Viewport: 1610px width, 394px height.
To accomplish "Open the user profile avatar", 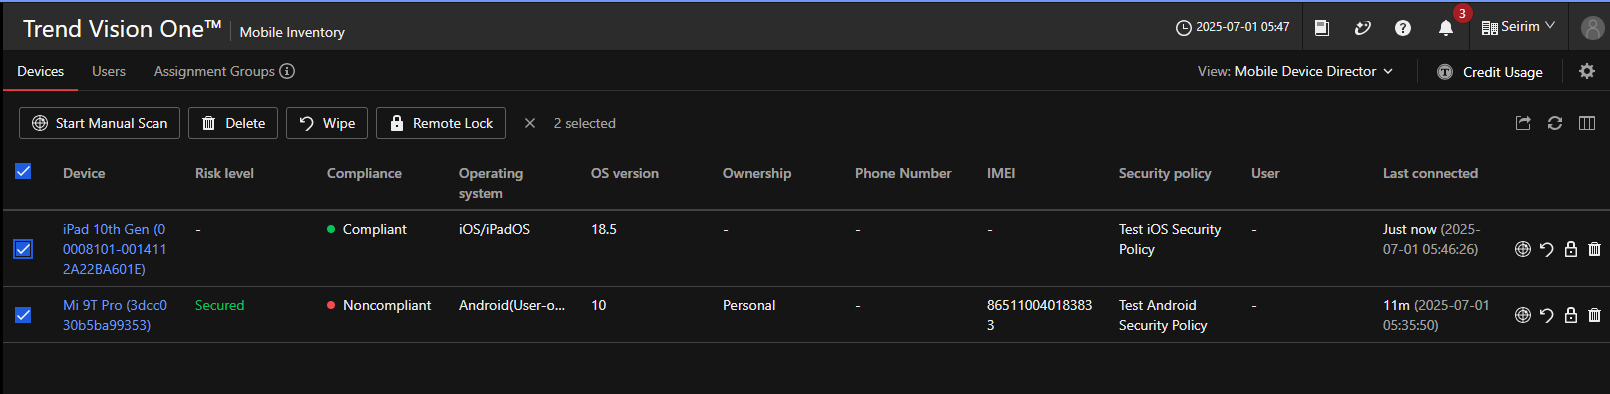I will pos(1592,28).
